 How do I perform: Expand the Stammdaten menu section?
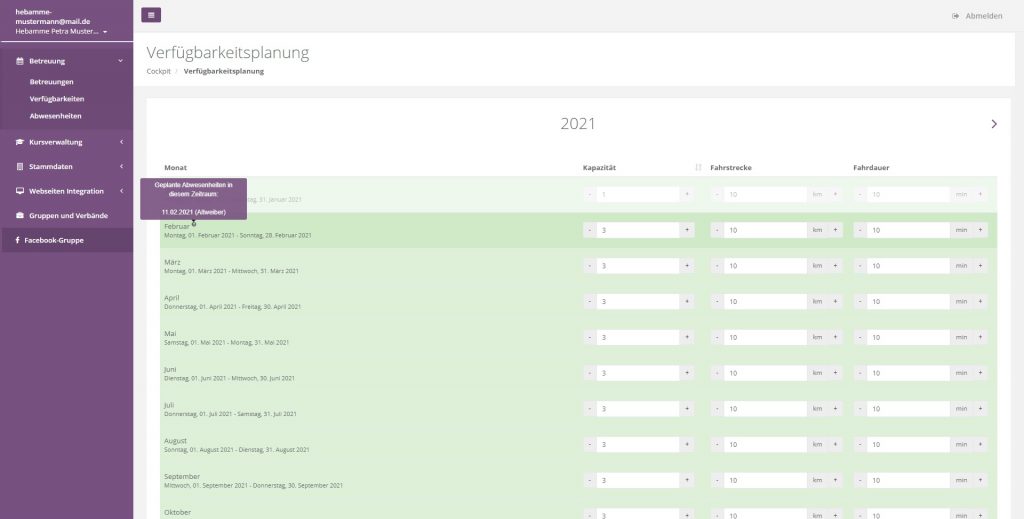click(x=120, y=166)
